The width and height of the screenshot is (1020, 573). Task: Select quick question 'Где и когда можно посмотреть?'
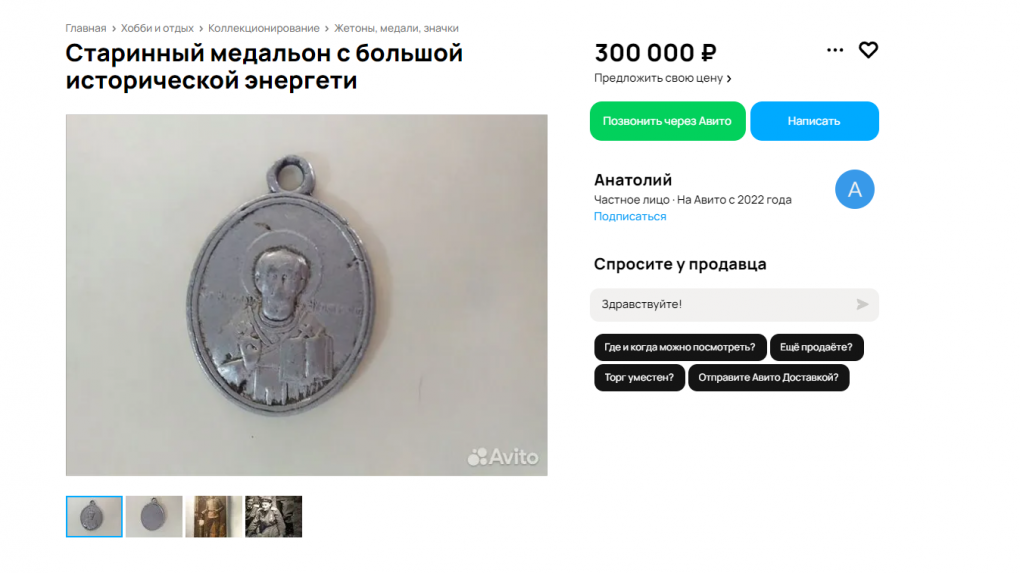pyautogui.click(x=680, y=347)
